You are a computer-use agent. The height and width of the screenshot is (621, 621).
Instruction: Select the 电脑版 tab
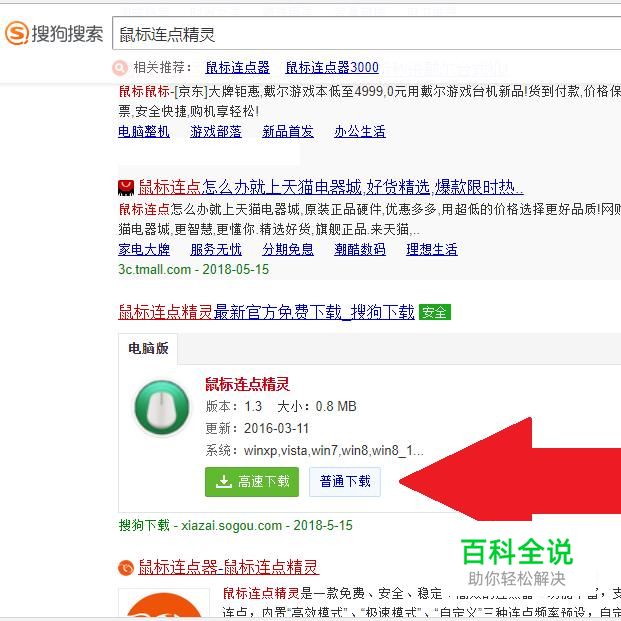click(148, 348)
